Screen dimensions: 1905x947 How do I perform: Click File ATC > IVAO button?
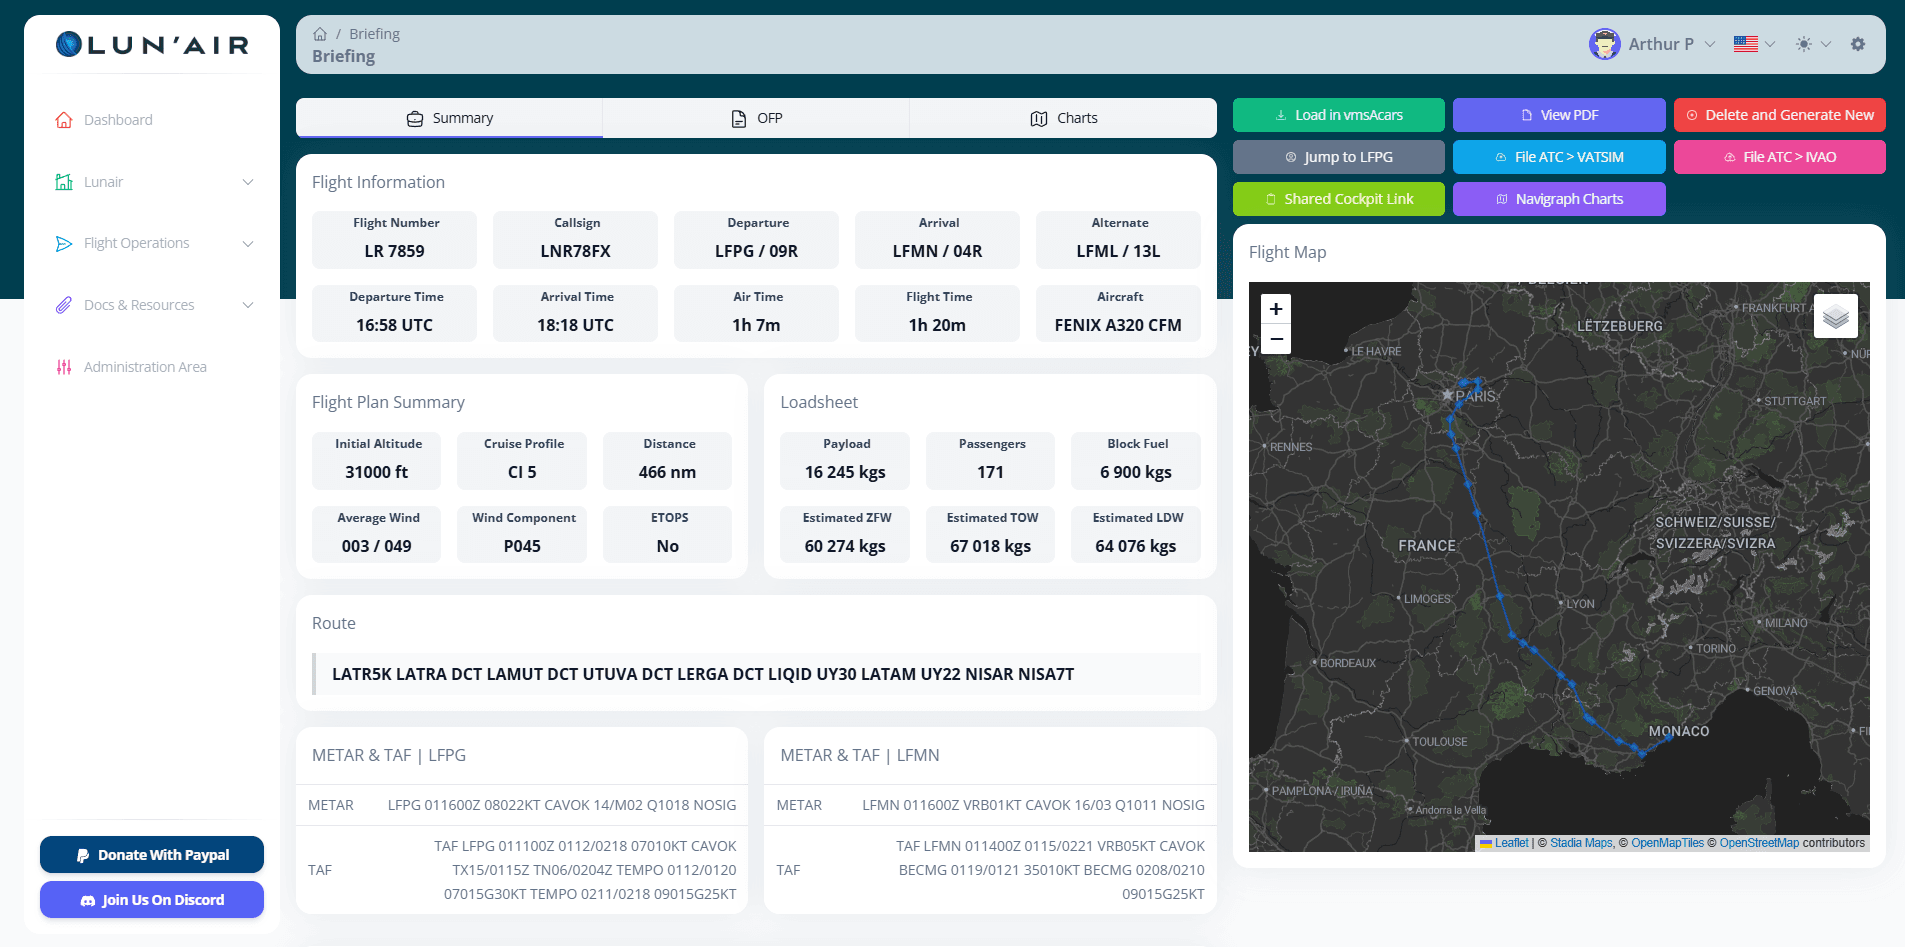(1779, 157)
